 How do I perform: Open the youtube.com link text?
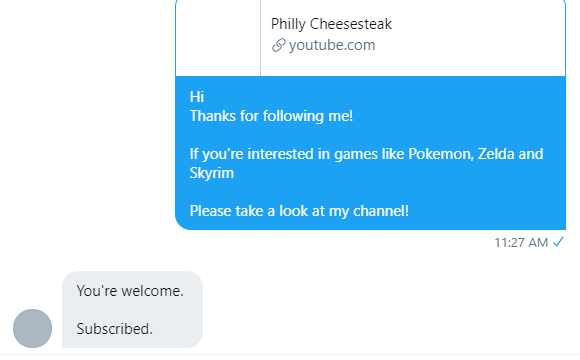[x=332, y=45]
